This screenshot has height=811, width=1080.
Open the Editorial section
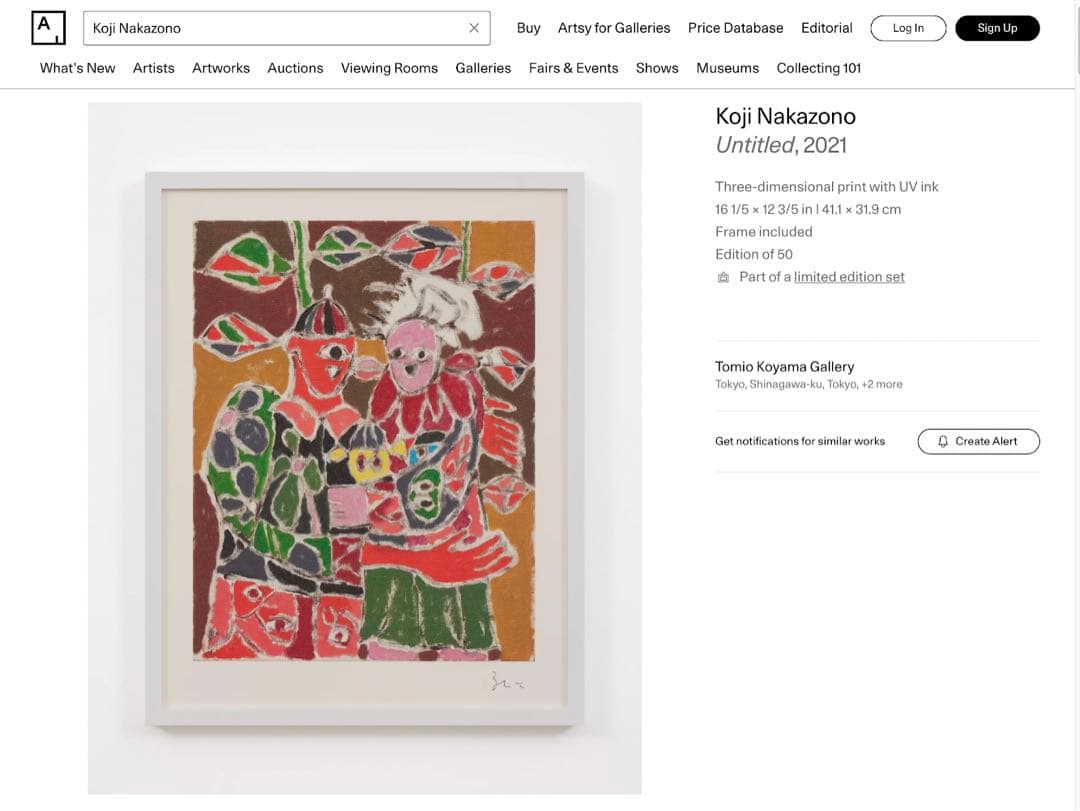[827, 28]
